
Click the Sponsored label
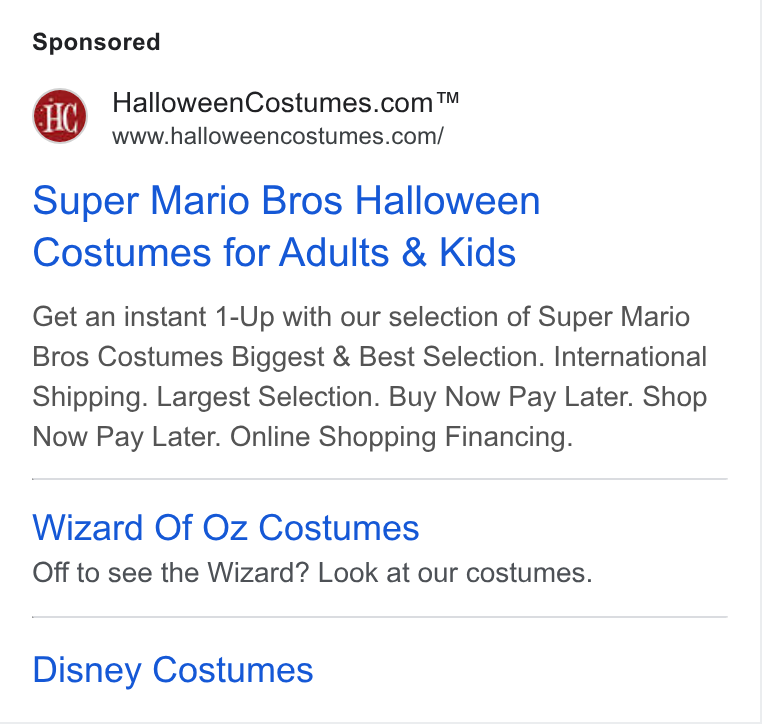coord(96,42)
